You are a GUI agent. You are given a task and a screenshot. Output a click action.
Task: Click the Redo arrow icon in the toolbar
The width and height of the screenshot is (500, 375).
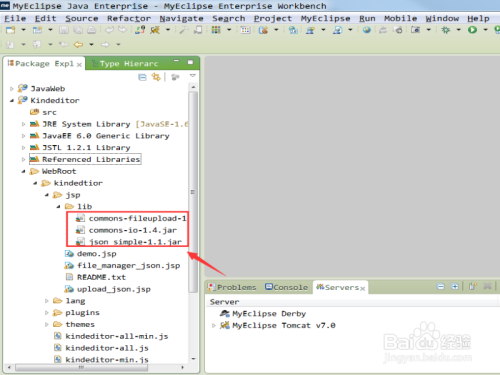[x=123, y=30]
